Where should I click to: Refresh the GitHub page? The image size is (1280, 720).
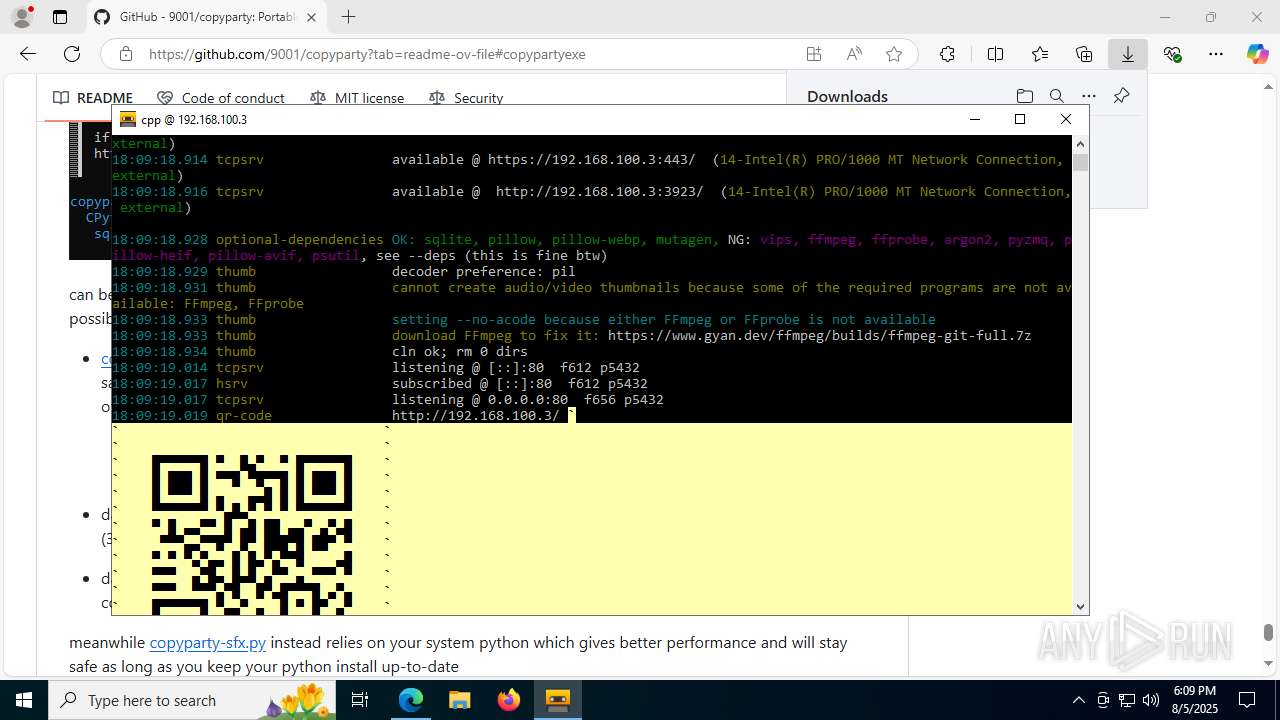coord(72,54)
